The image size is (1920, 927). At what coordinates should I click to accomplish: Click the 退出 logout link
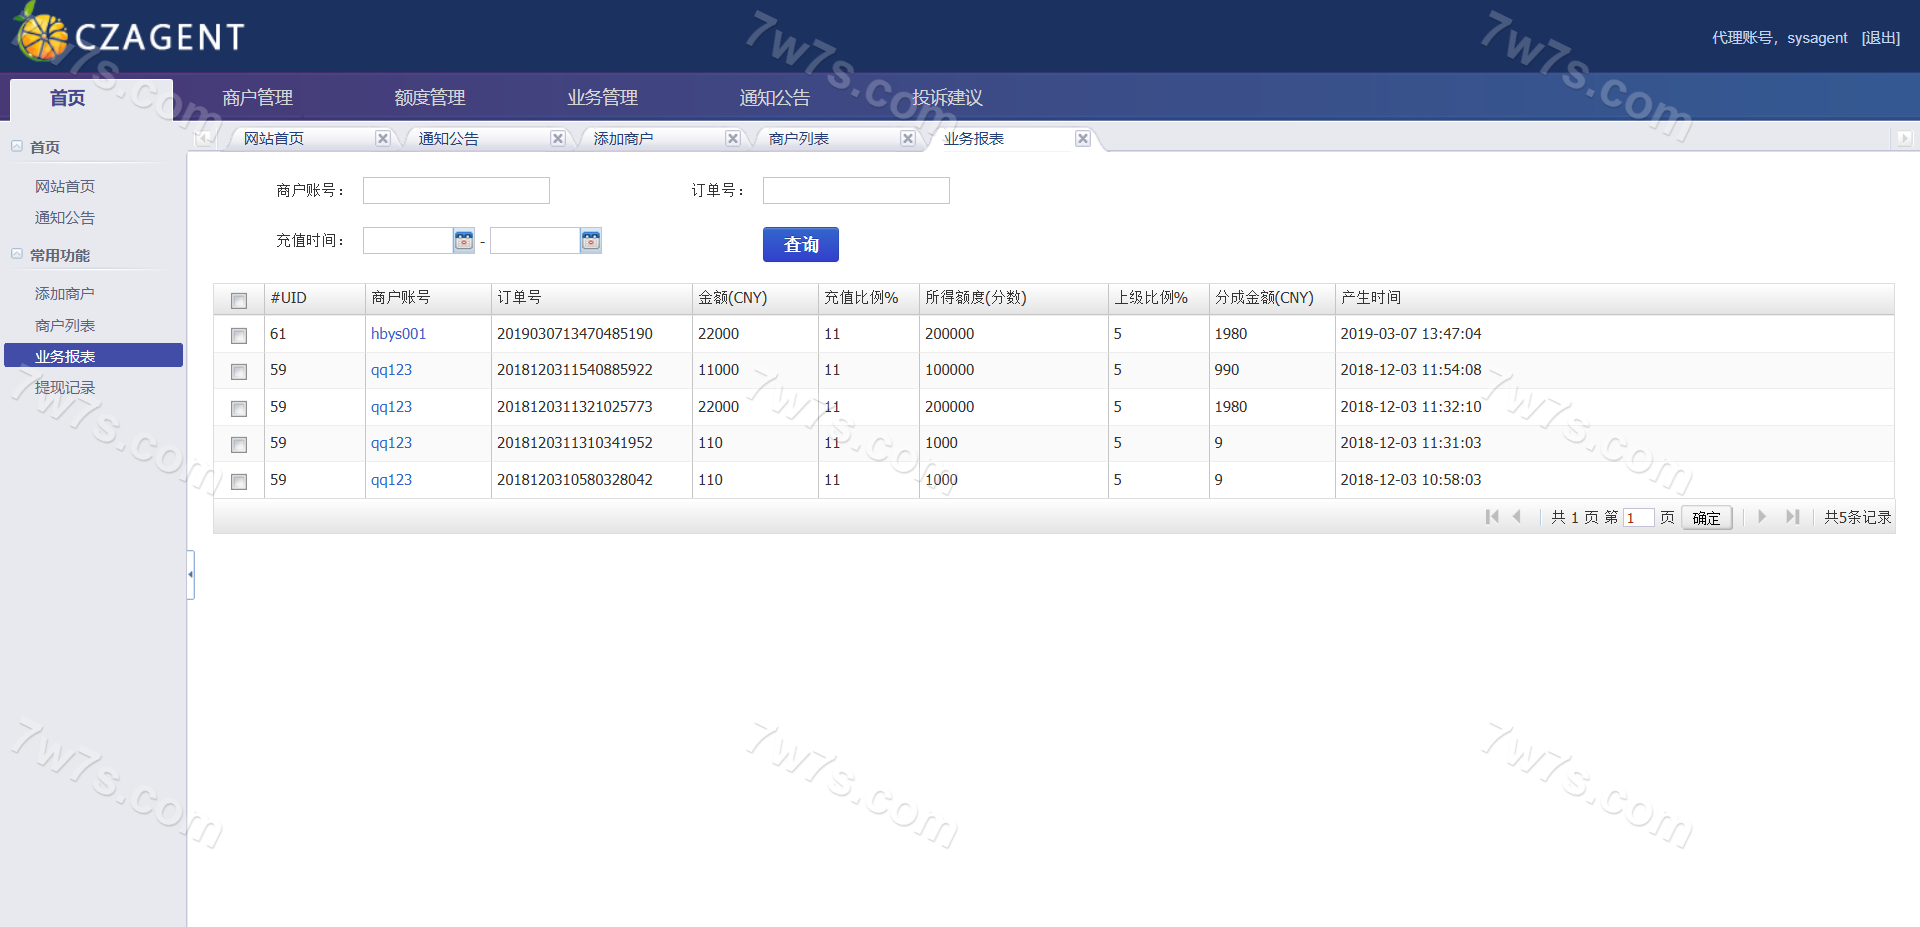click(x=1880, y=38)
